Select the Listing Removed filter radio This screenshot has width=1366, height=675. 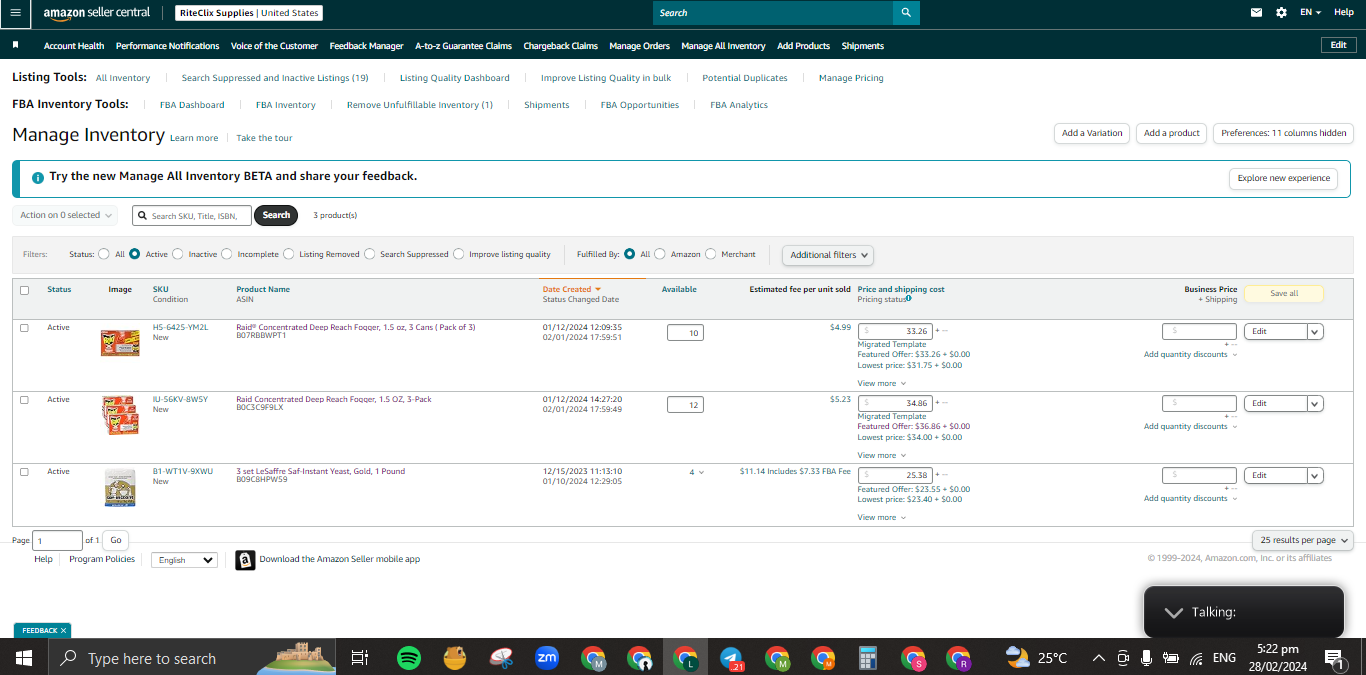(288, 254)
